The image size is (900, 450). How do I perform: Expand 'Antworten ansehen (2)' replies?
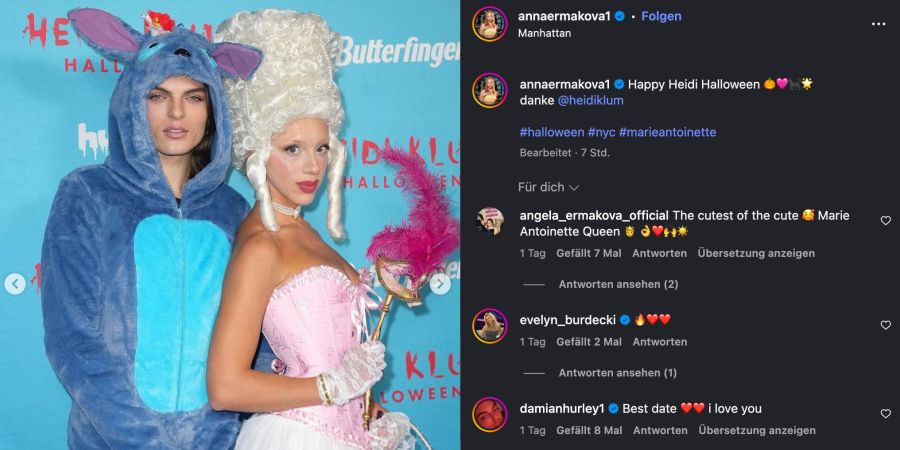click(x=618, y=284)
